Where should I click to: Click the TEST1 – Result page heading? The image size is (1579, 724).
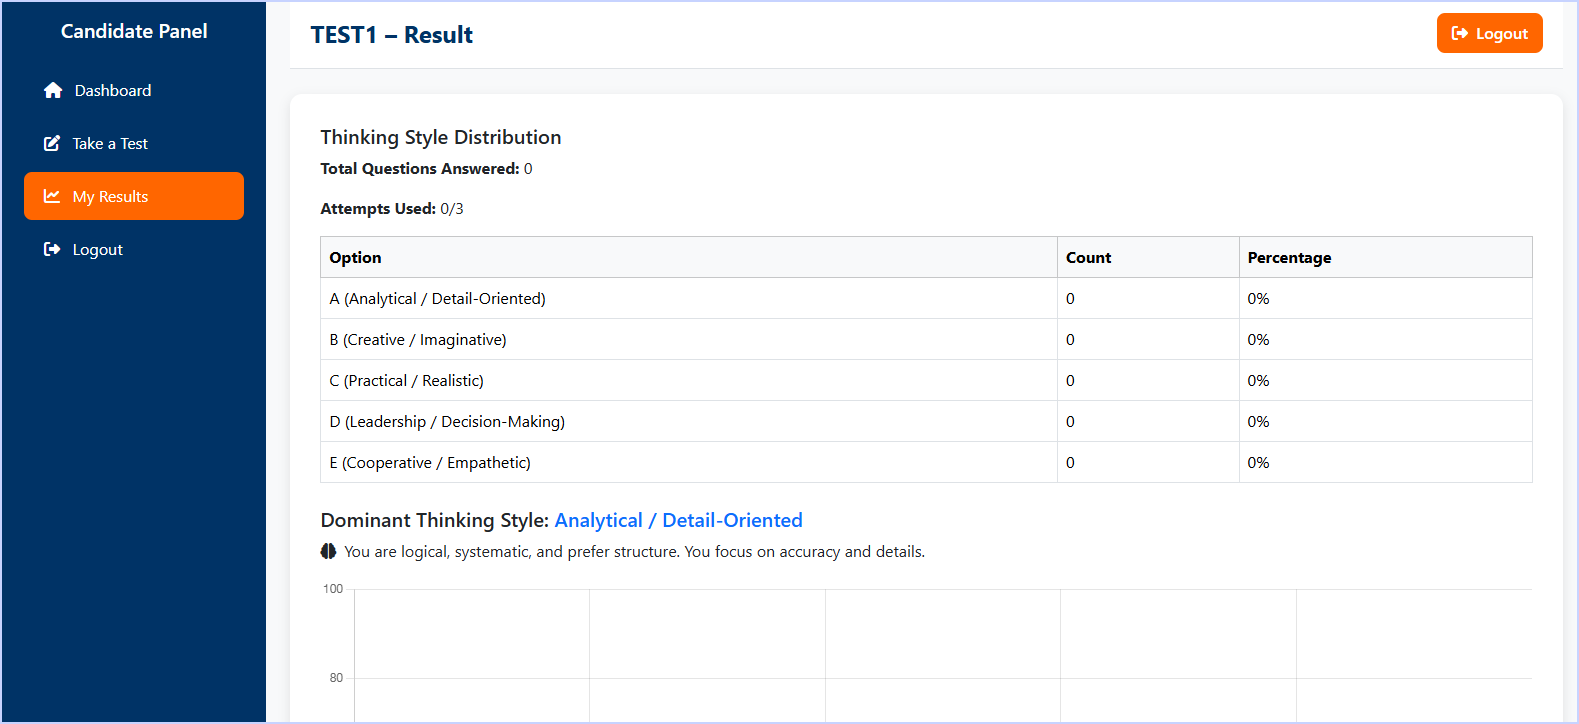[x=392, y=35]
